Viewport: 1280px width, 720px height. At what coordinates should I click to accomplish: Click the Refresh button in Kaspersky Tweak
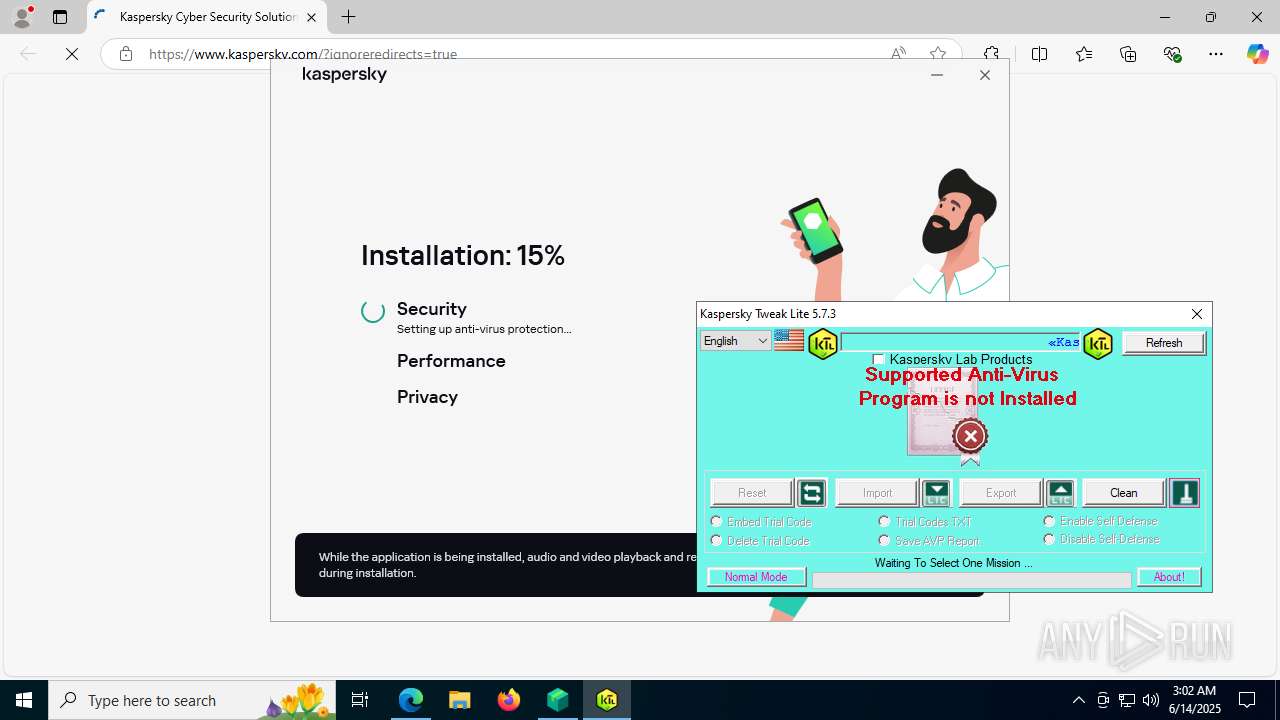pyautogui.click(x=1163, y=343)
